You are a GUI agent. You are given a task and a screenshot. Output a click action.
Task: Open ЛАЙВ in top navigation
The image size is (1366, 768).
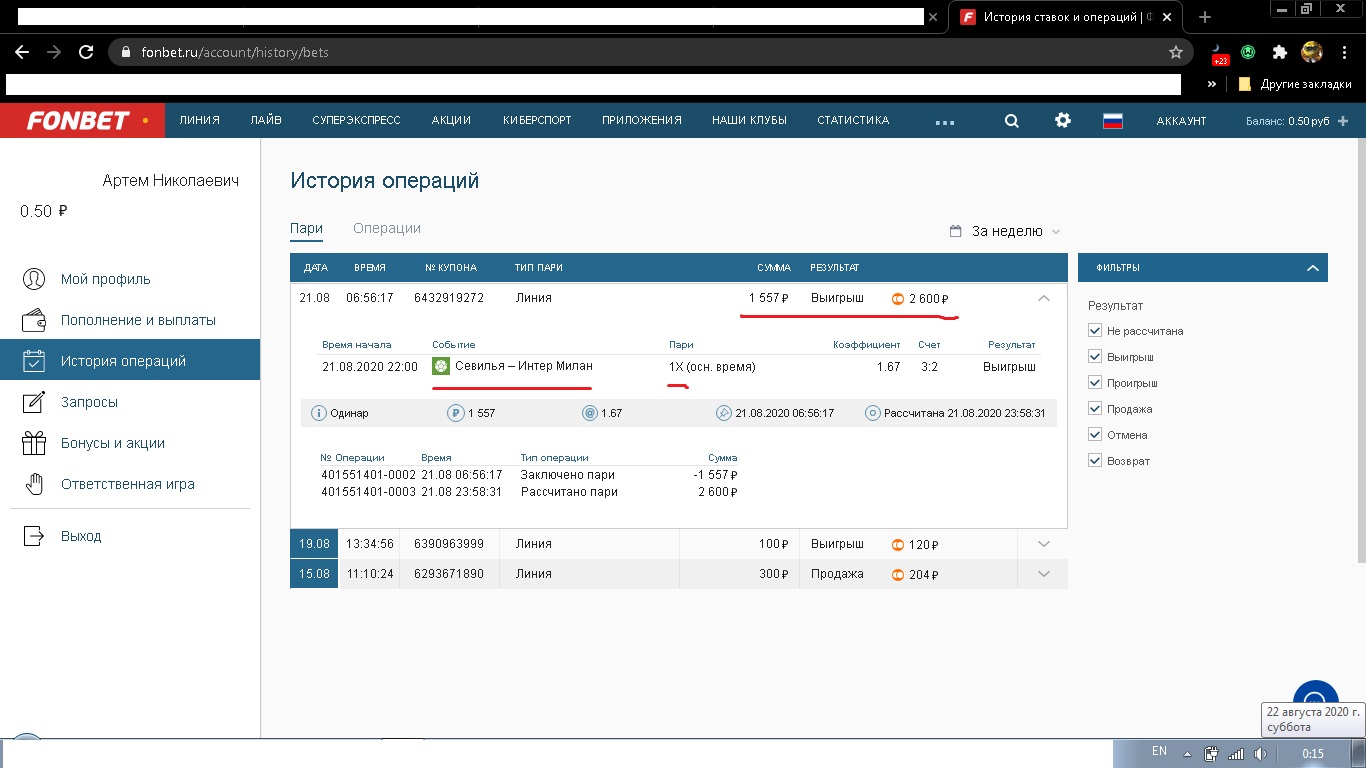point(266,120)
